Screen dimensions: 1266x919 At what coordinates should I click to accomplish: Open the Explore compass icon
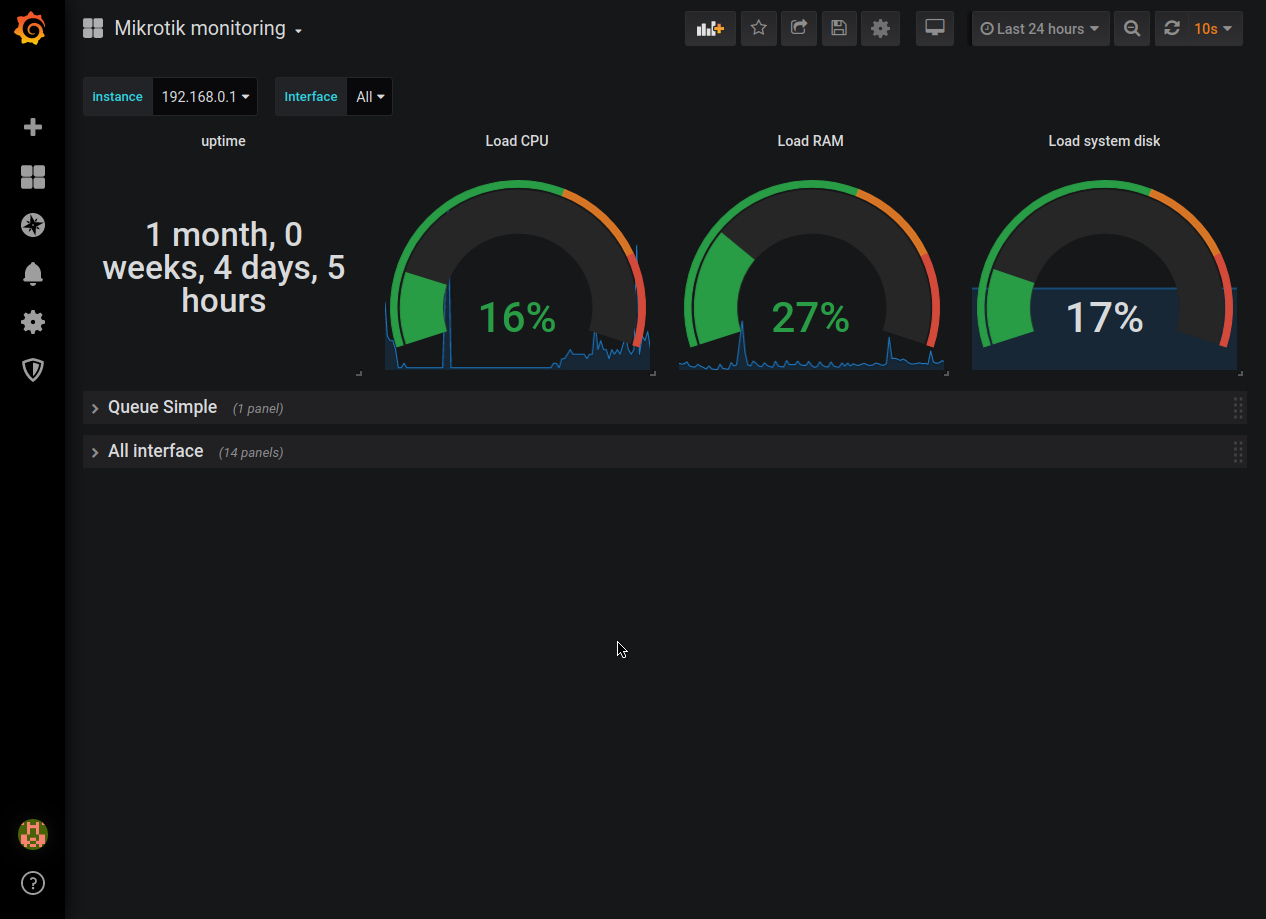tap(33, 225)
